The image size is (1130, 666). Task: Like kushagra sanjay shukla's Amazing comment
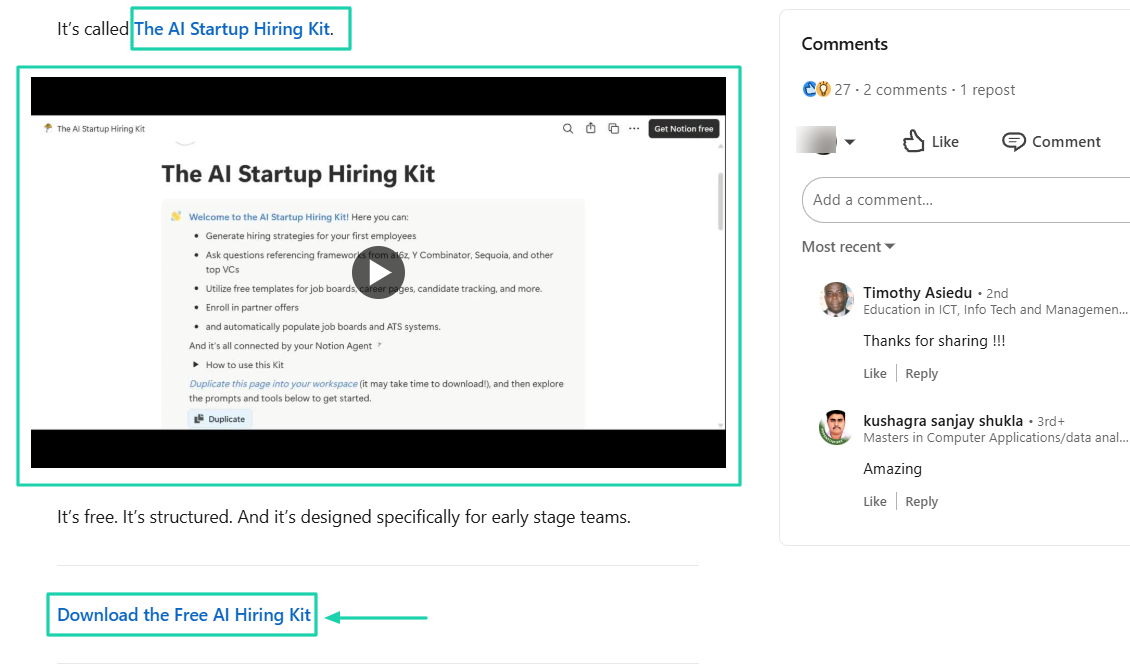[x=875, y=502]
